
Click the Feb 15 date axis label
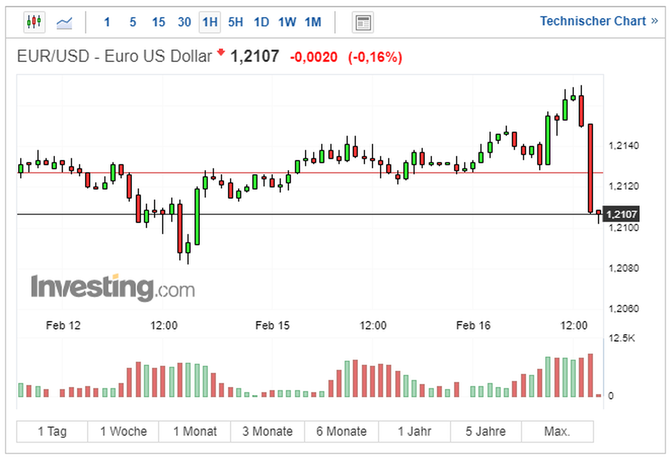pos(272,325)
